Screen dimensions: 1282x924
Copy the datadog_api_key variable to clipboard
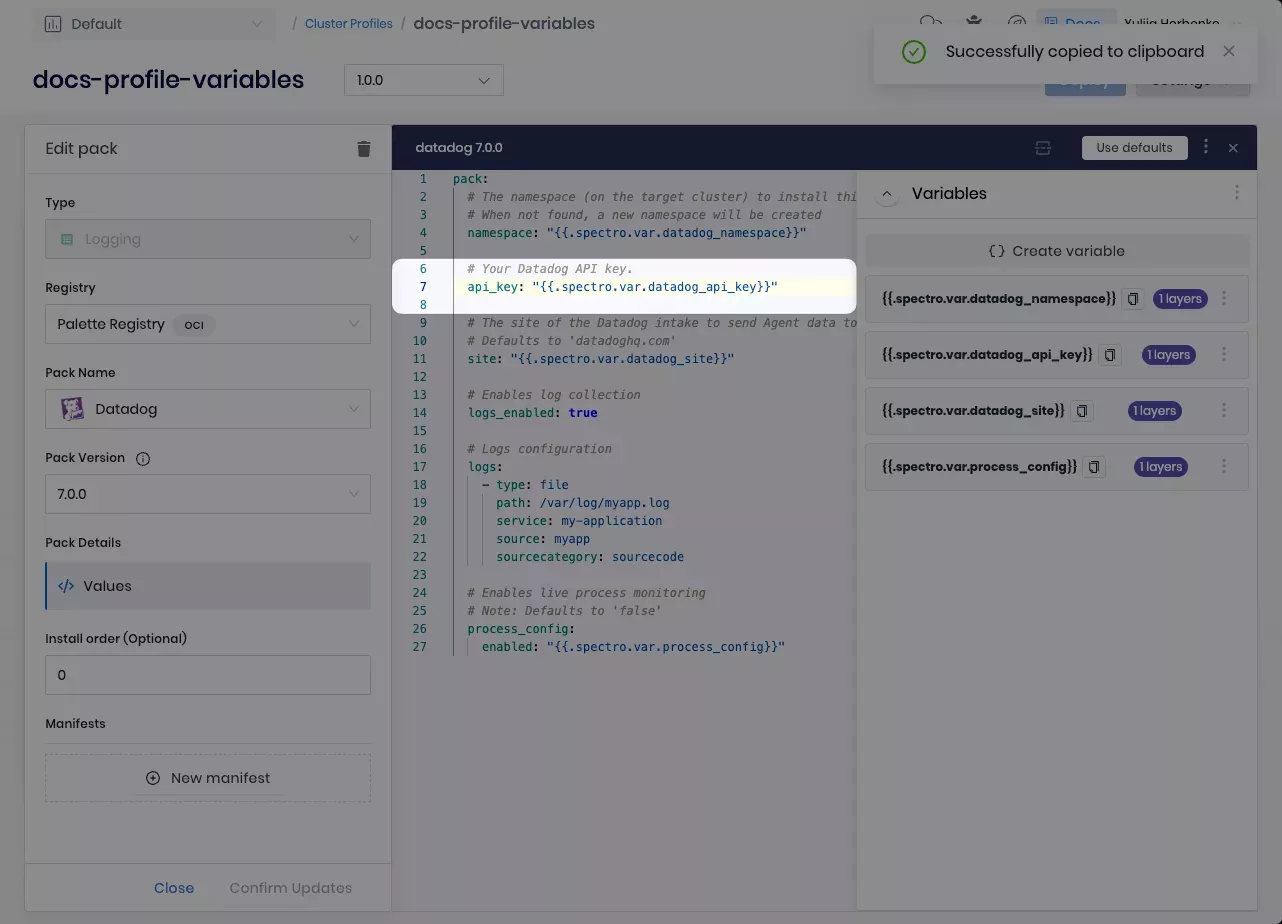pyautogui.click(x=1110, y=355)
